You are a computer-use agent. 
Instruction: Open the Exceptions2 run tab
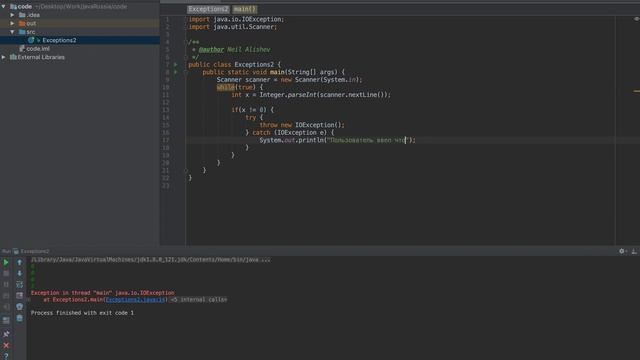tap(31, 251)
